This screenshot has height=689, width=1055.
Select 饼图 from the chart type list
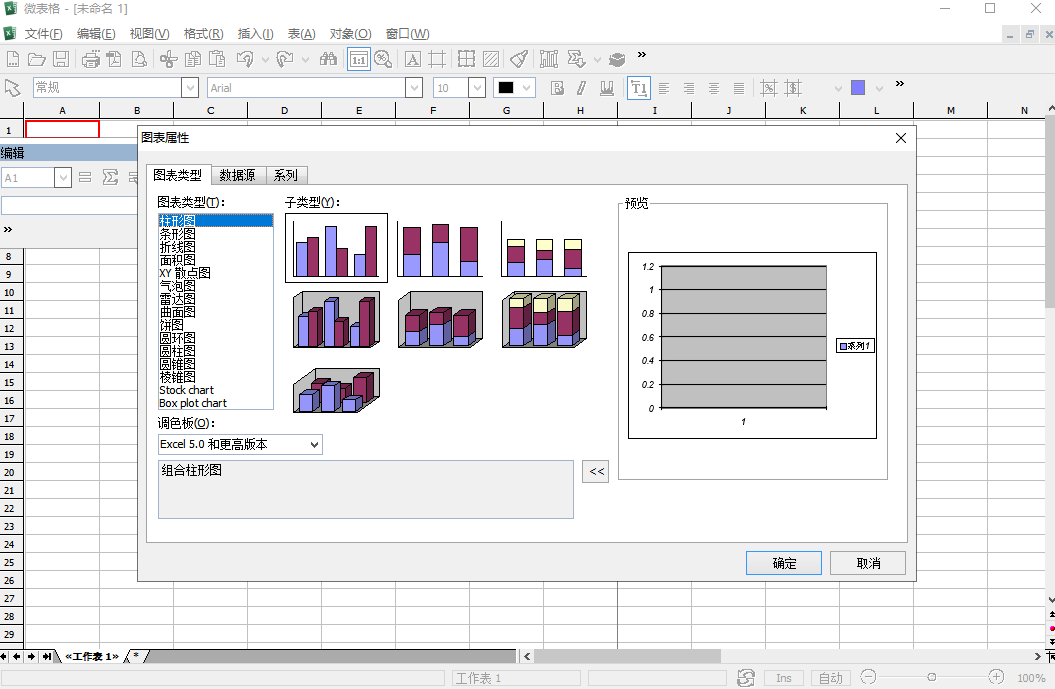[x=170, y=324]
